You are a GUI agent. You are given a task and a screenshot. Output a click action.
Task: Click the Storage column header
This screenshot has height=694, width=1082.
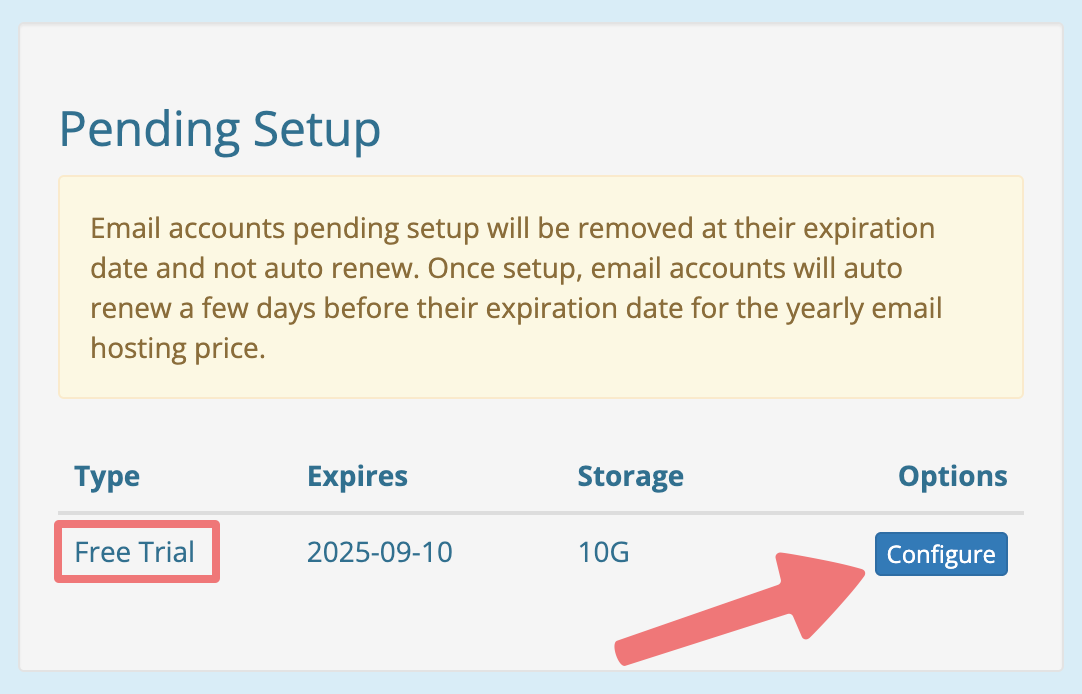click(630, 476)
